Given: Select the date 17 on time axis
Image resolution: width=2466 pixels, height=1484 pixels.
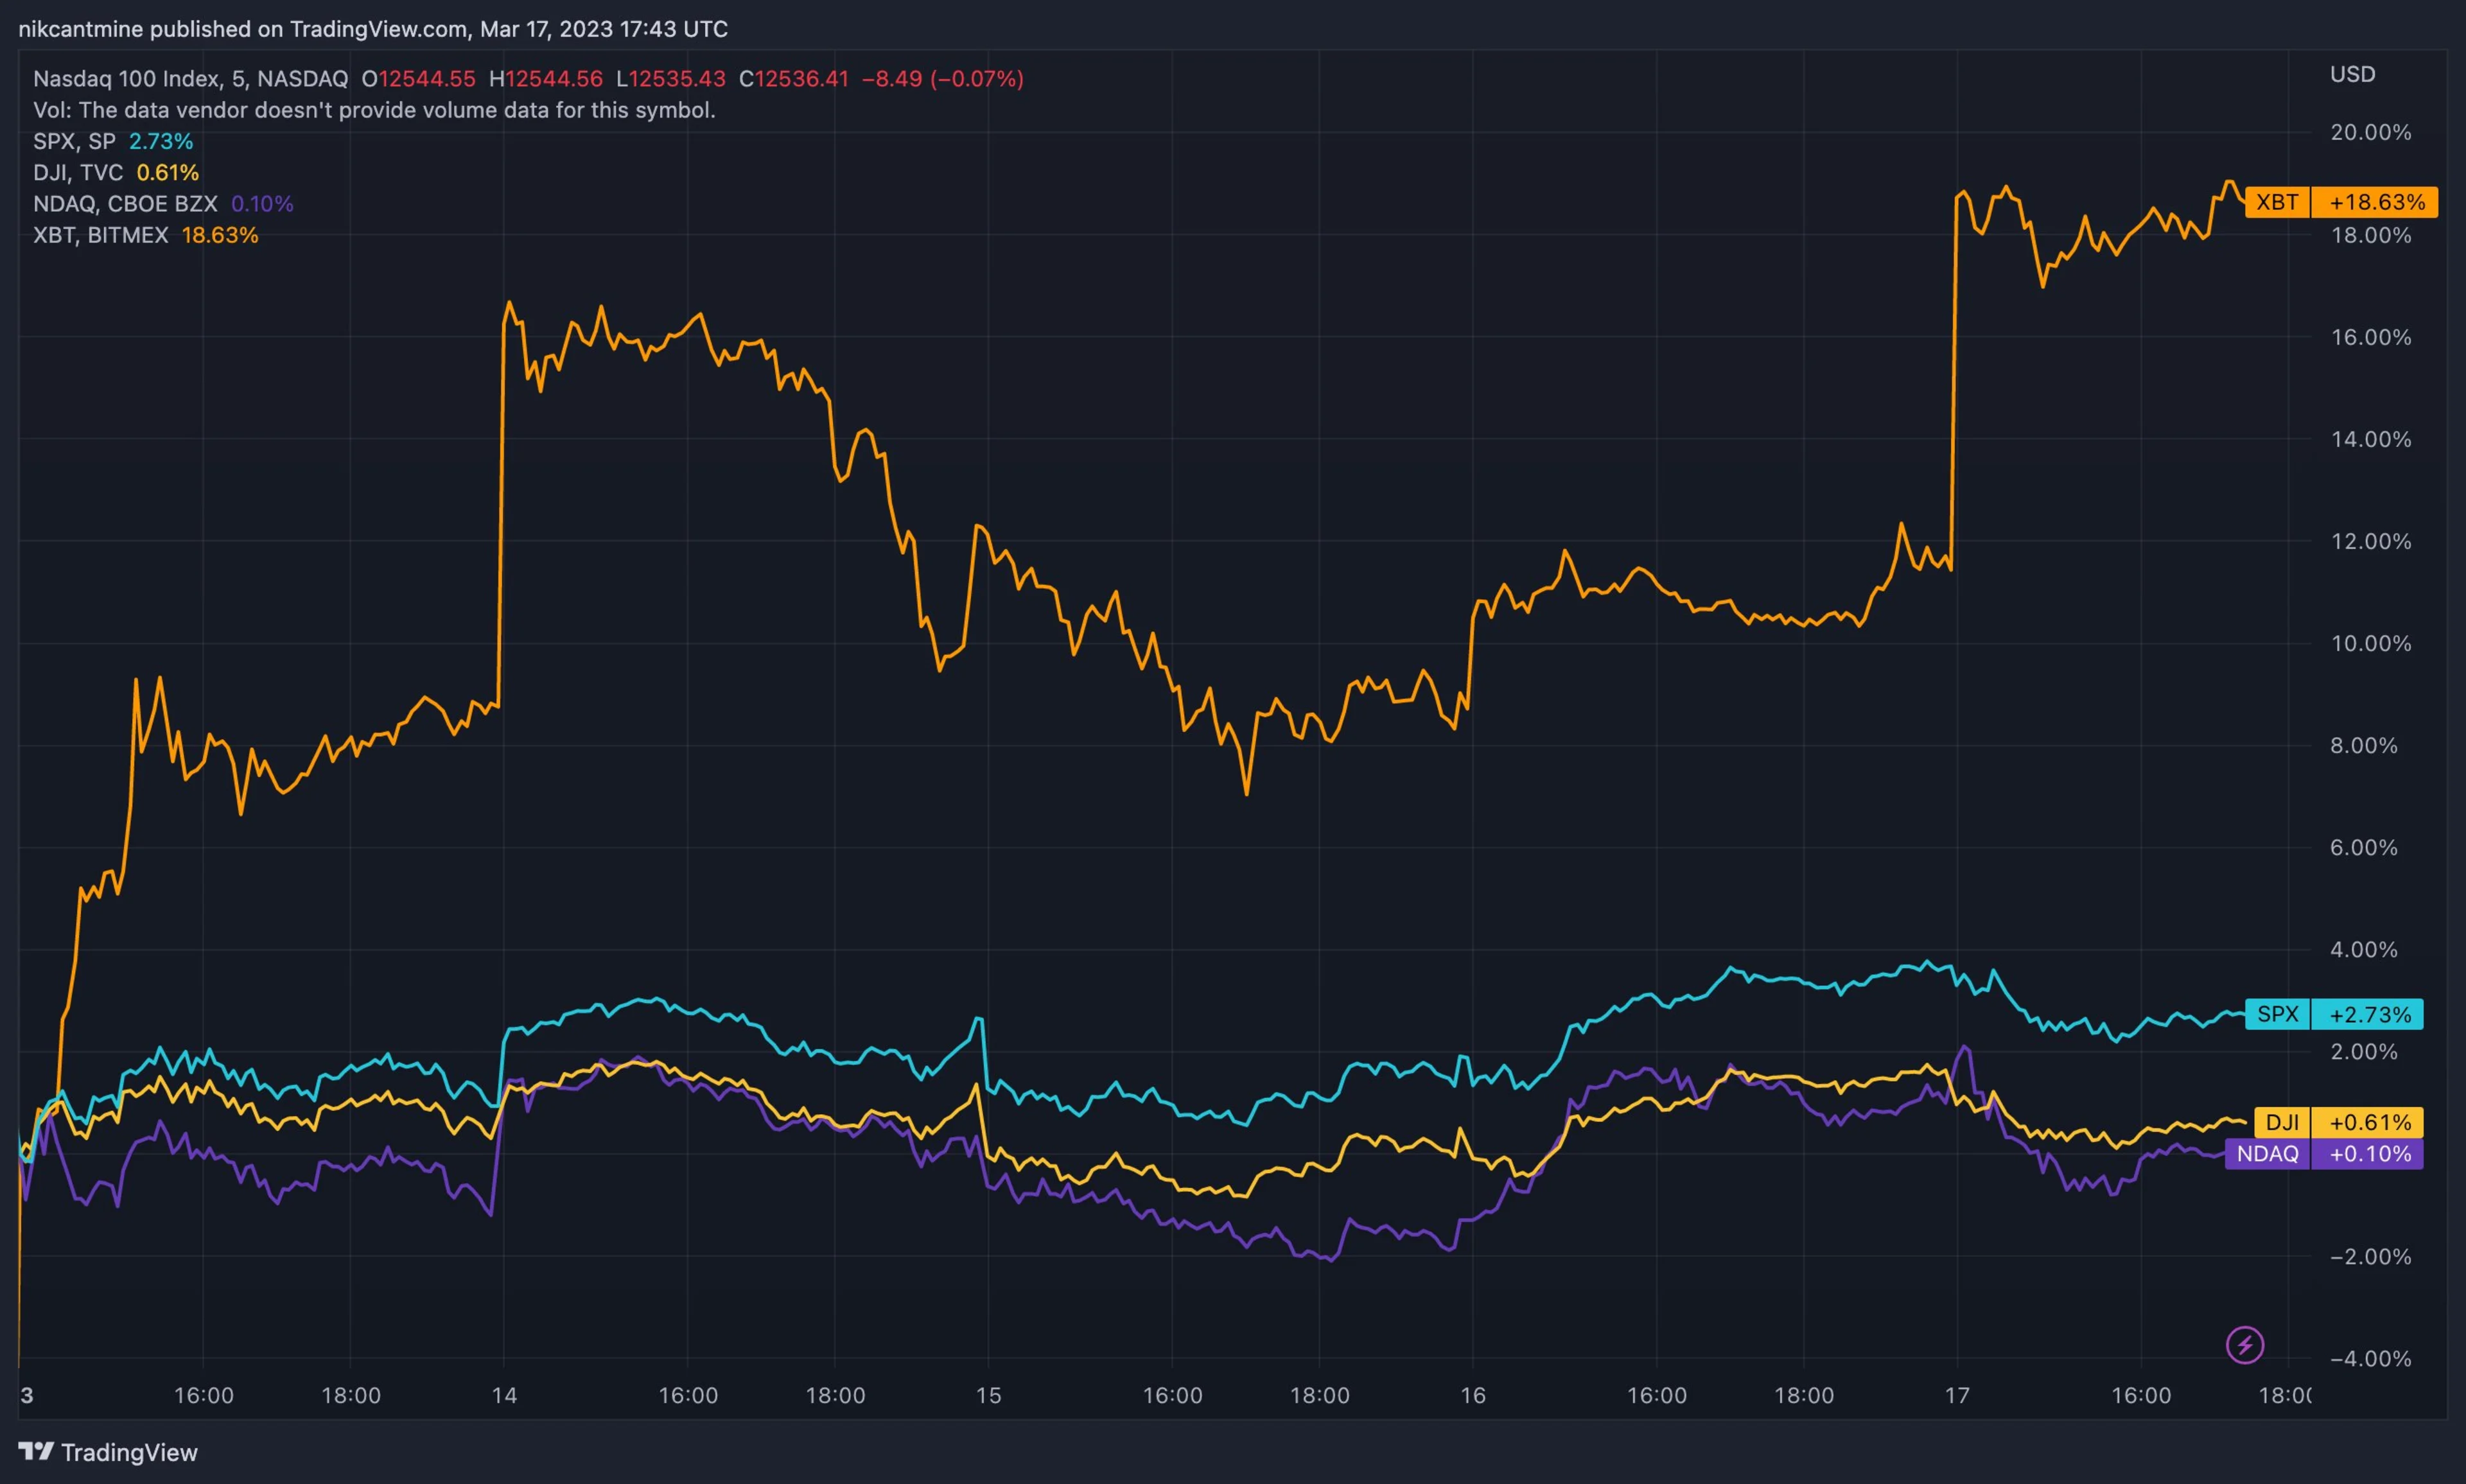Looking at the screenshot, I should tap(1958, 1394).
